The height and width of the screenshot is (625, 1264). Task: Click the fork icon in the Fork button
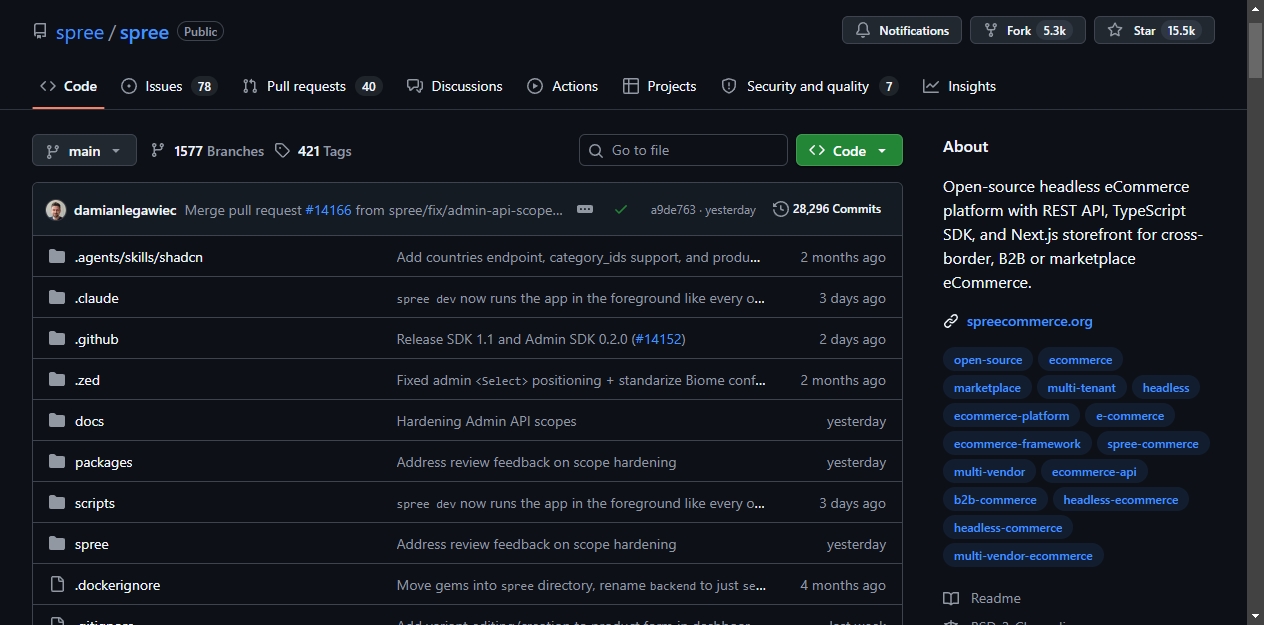[x=991, y=31]
